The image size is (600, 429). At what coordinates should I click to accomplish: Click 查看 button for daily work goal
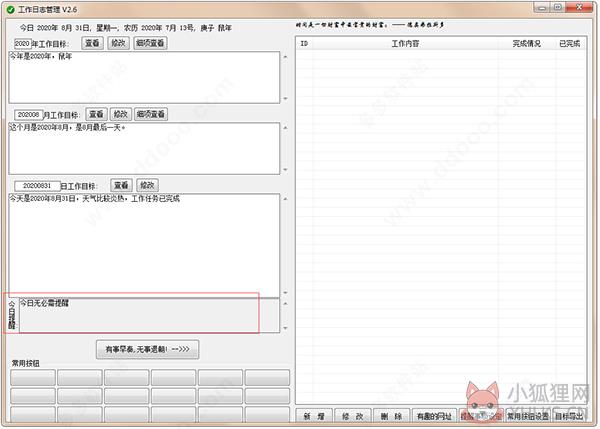coord(121,185)
